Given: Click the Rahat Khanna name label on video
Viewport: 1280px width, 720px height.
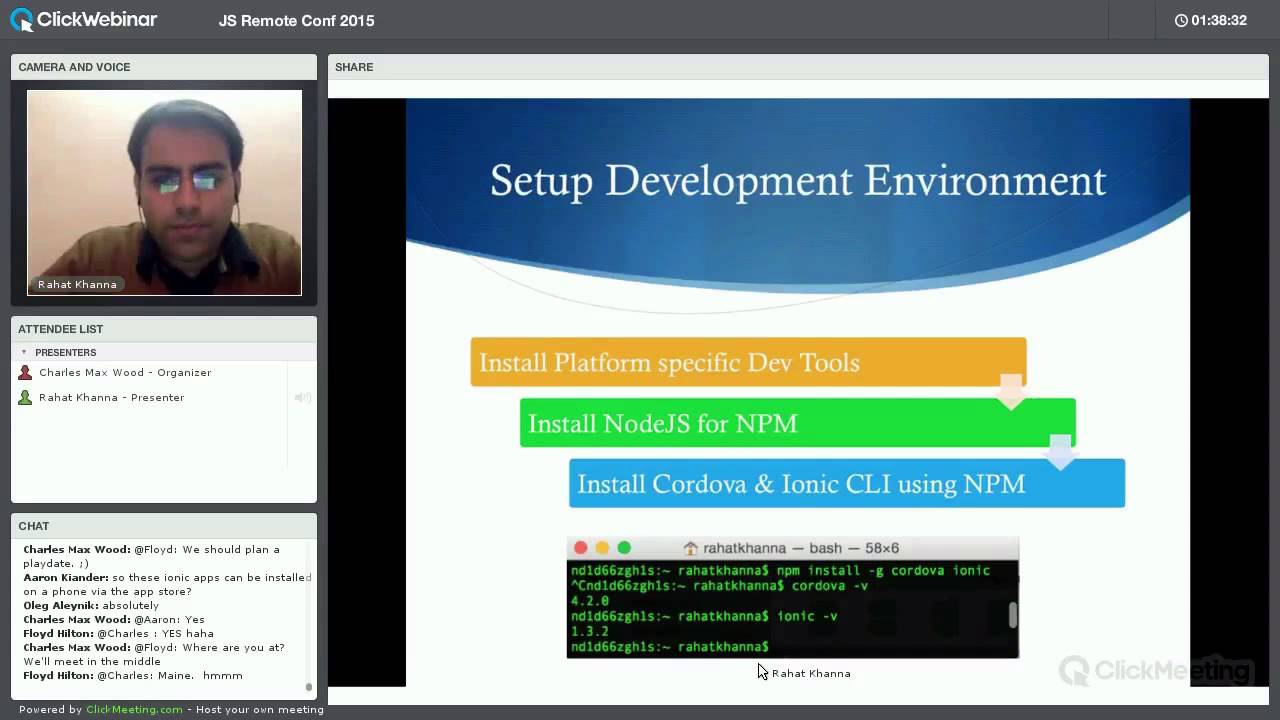Looking at the screenshot, I should coord(77,284).
